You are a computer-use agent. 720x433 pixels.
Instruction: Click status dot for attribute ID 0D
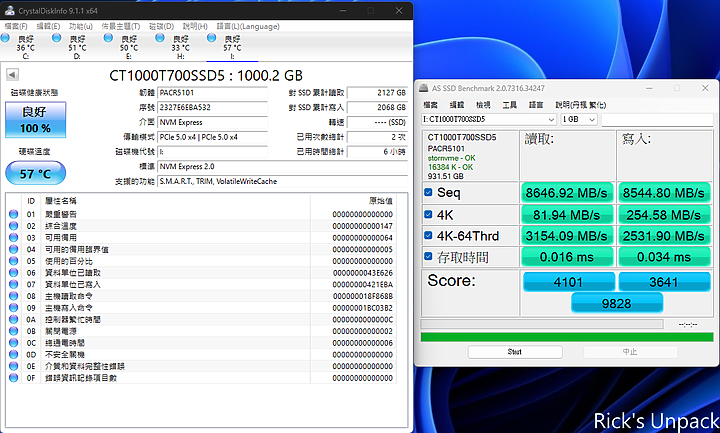13,354
